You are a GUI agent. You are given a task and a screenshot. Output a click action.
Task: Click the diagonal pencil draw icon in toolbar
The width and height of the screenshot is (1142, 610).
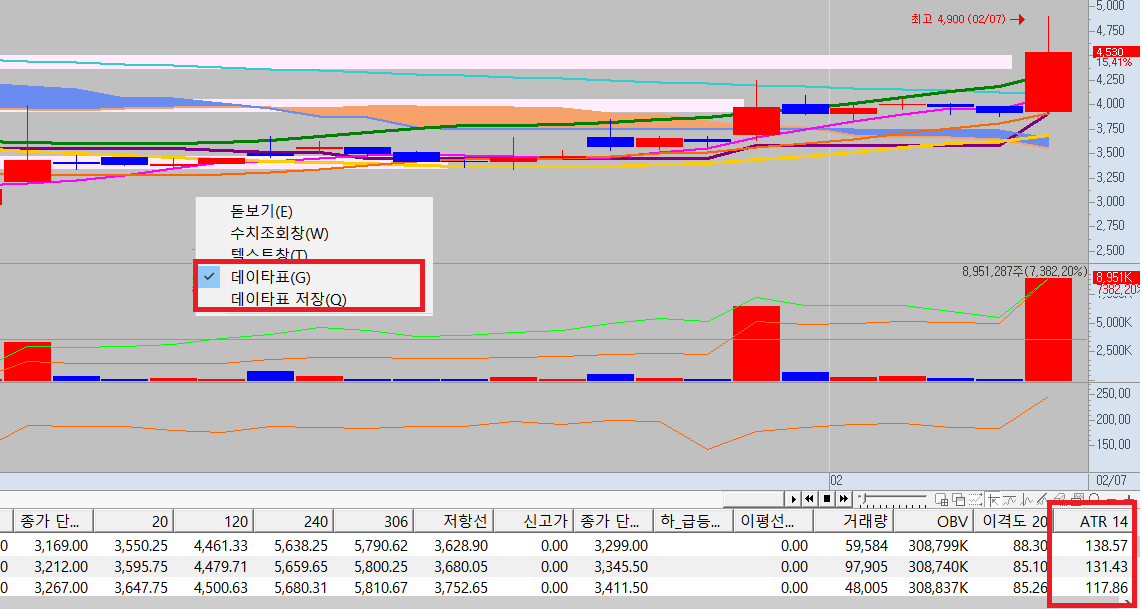click(x=1043, y=498)
